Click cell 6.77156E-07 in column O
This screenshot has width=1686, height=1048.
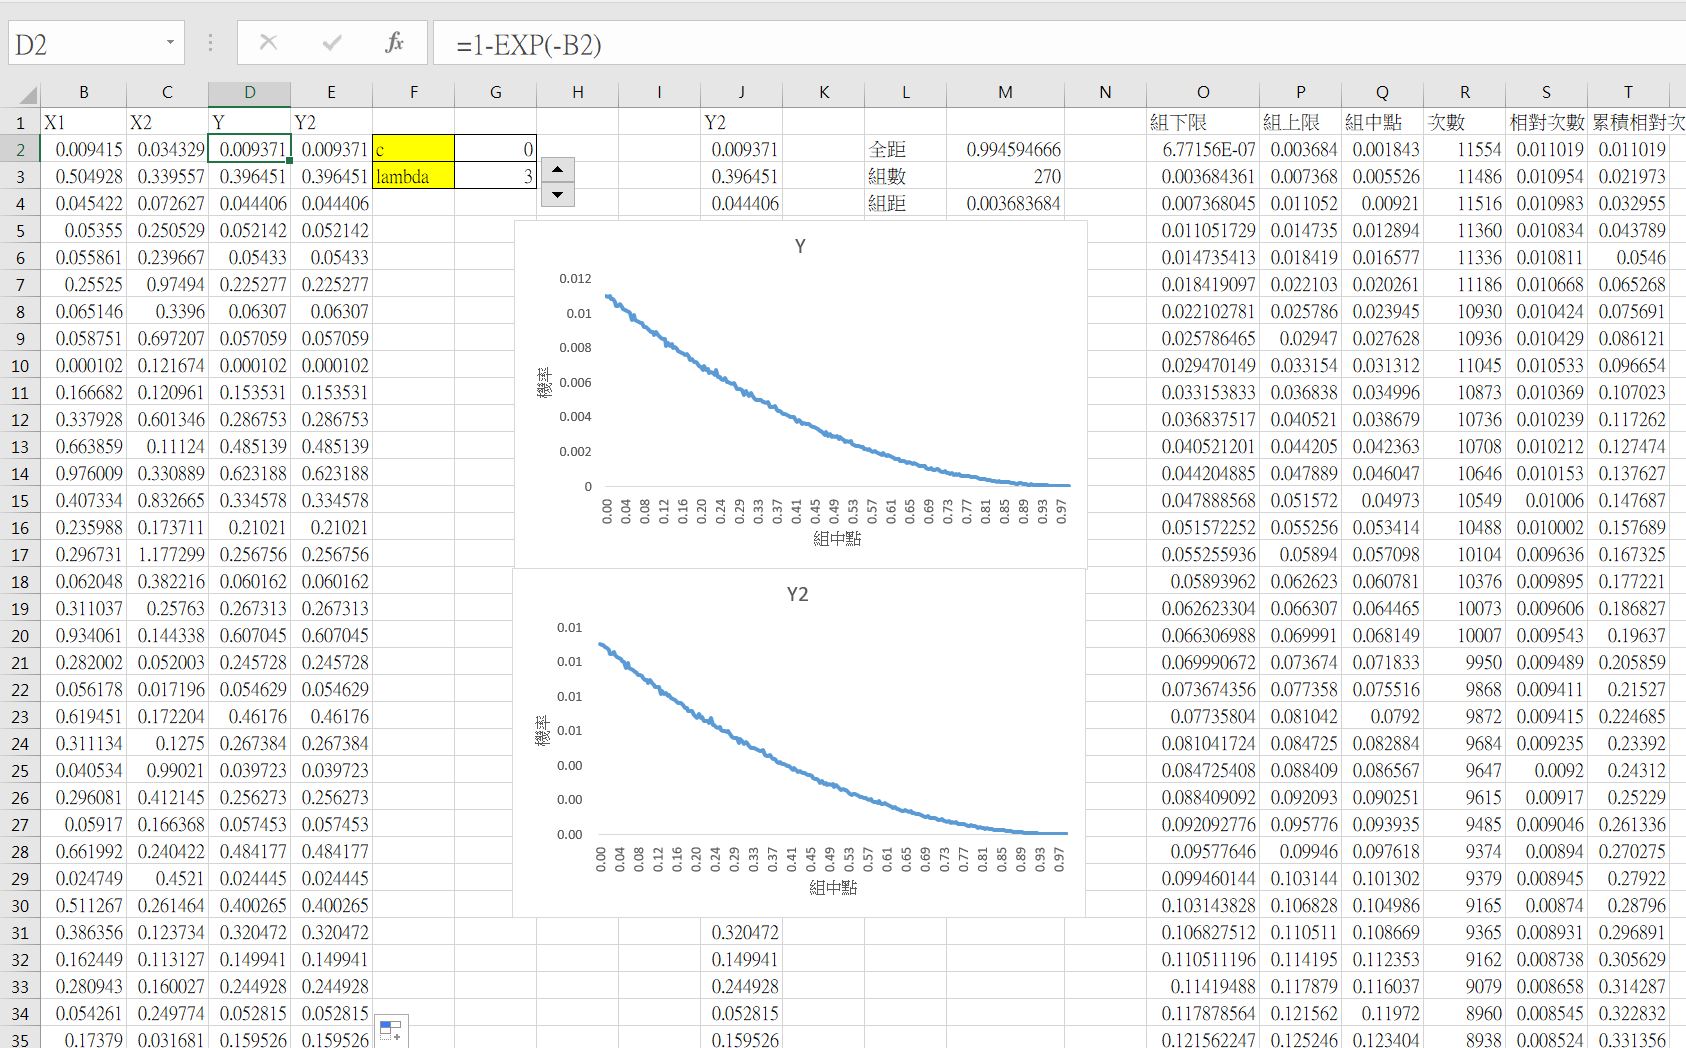pos(1203,149)
